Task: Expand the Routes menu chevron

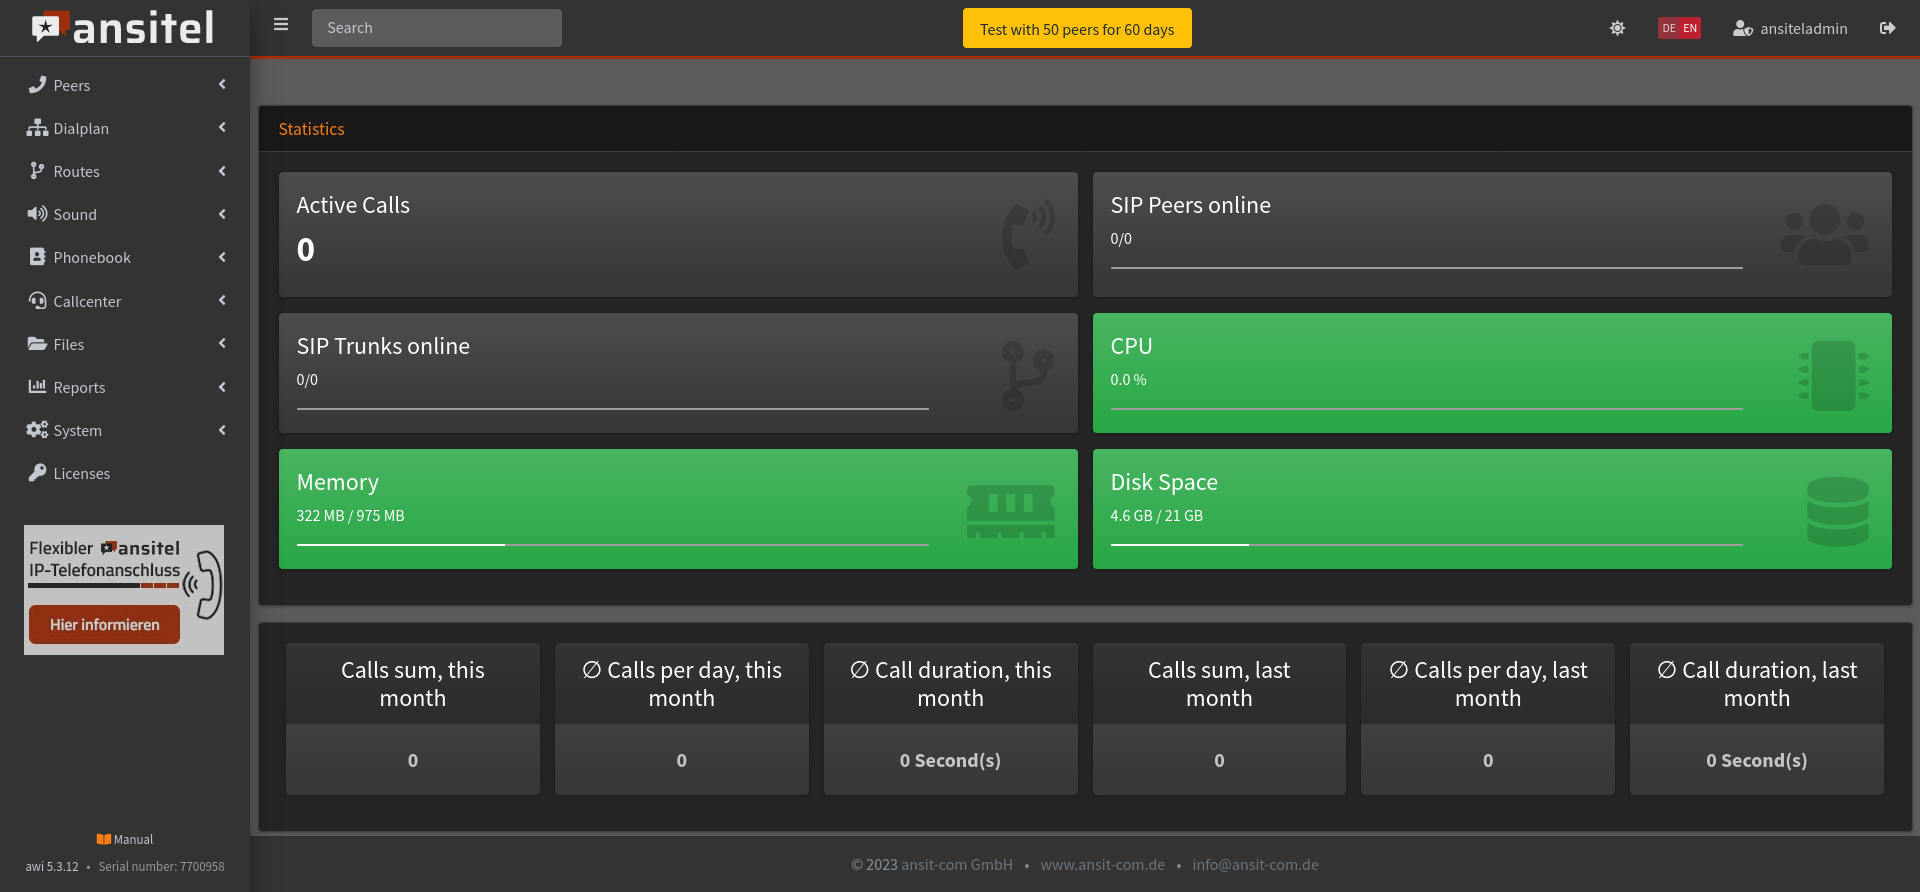Action: (x=222, y=171)
